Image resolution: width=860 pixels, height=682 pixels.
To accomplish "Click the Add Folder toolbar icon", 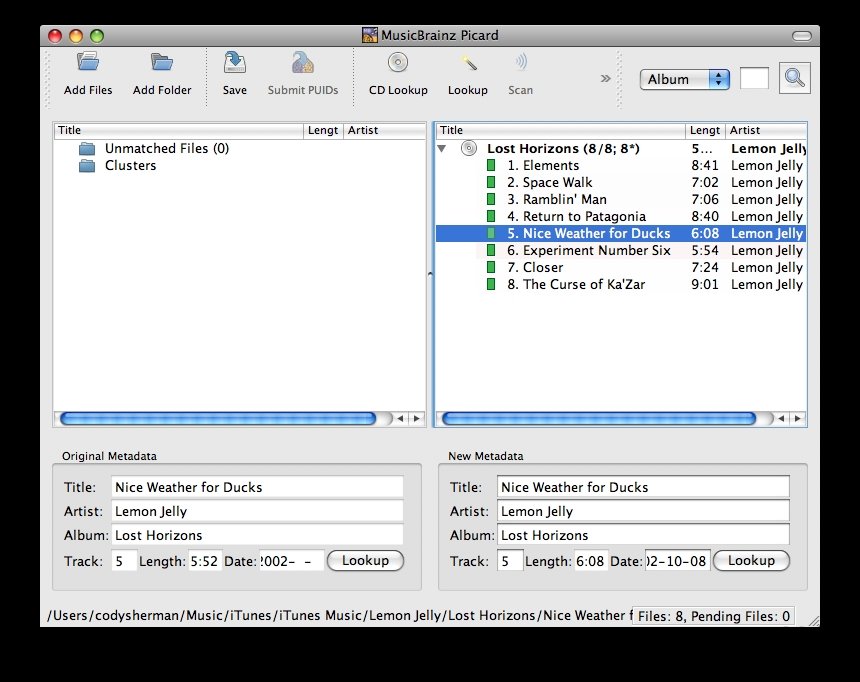I will [x=162, y=63].
